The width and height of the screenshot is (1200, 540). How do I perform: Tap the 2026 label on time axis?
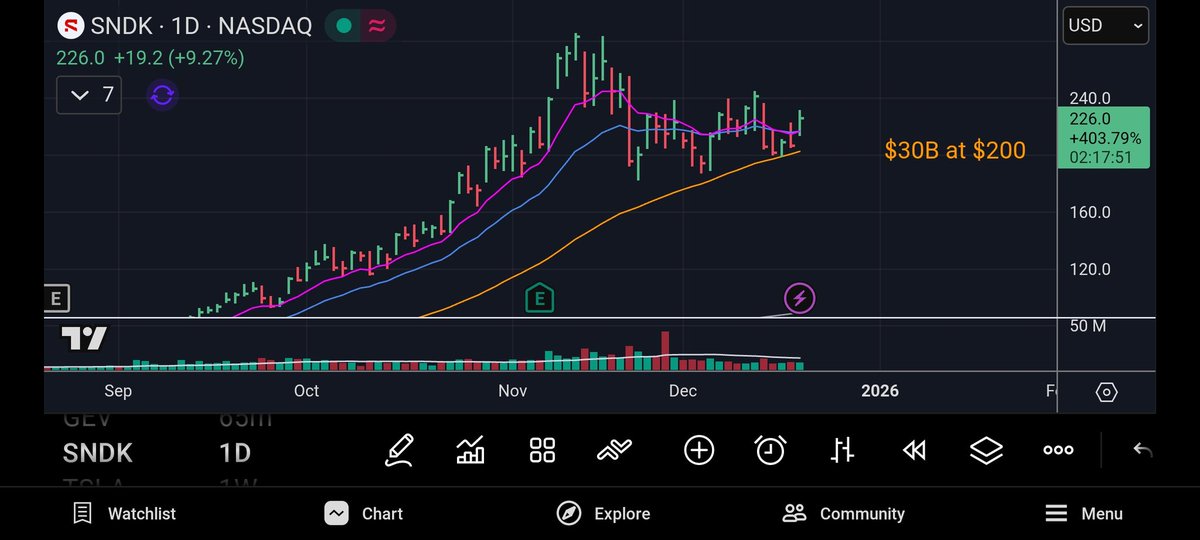tap(880, 391)
